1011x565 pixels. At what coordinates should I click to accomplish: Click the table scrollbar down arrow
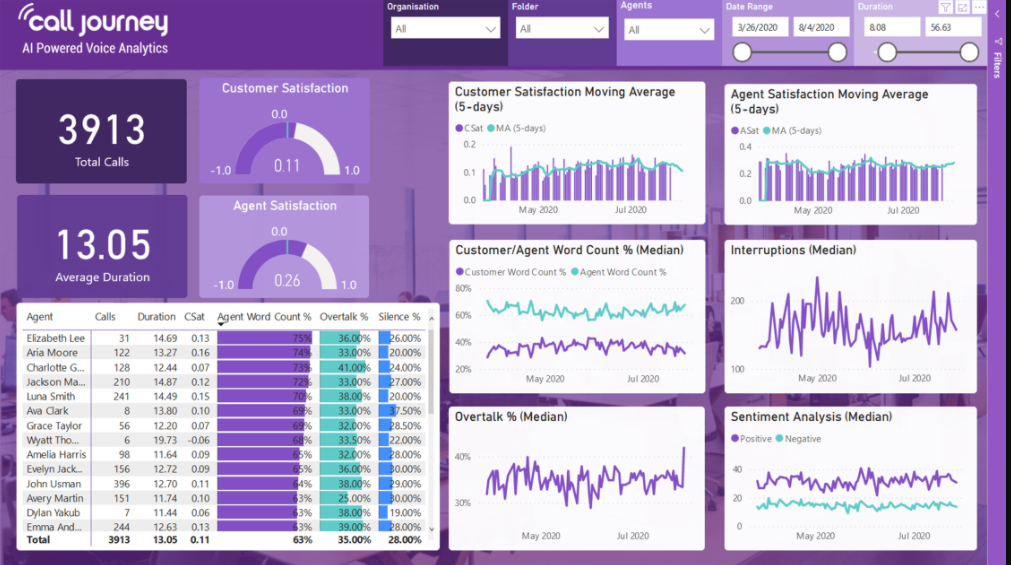pyautogui.click(x=431, y=529)
